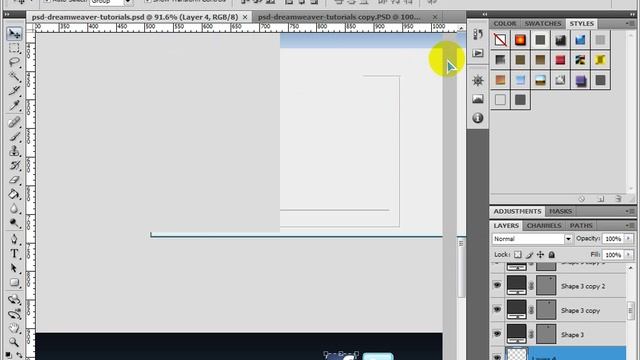Click Delete Style trash button

tap(619, 199)
